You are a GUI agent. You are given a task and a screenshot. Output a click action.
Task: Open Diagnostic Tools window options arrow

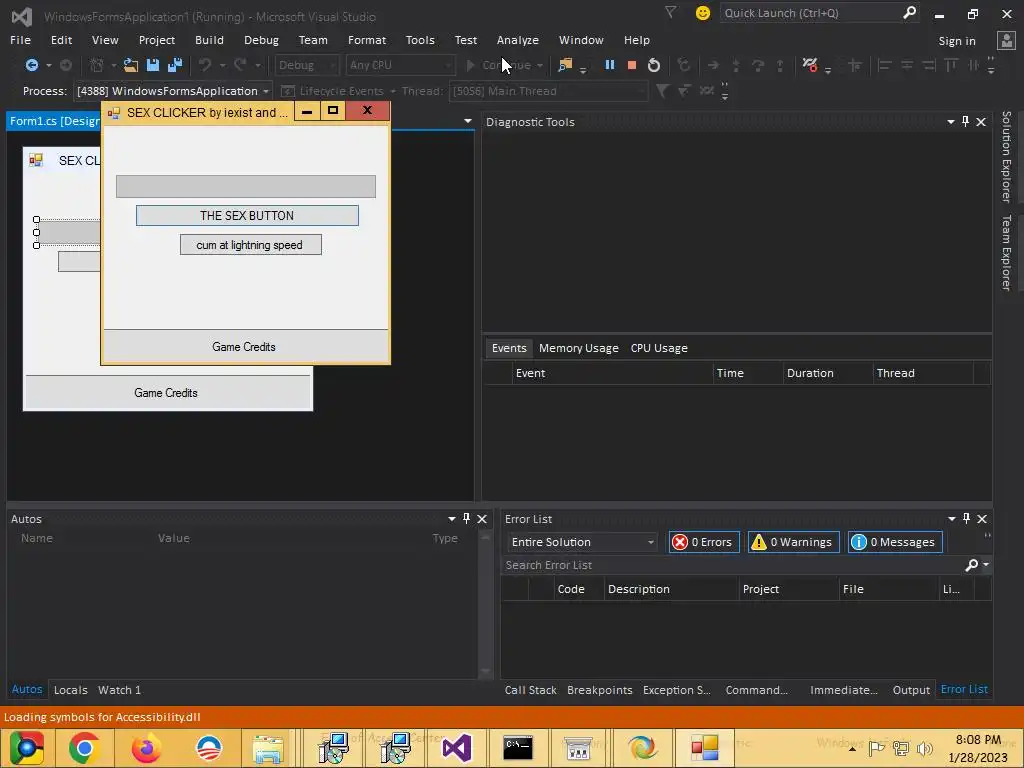[951, 121]
